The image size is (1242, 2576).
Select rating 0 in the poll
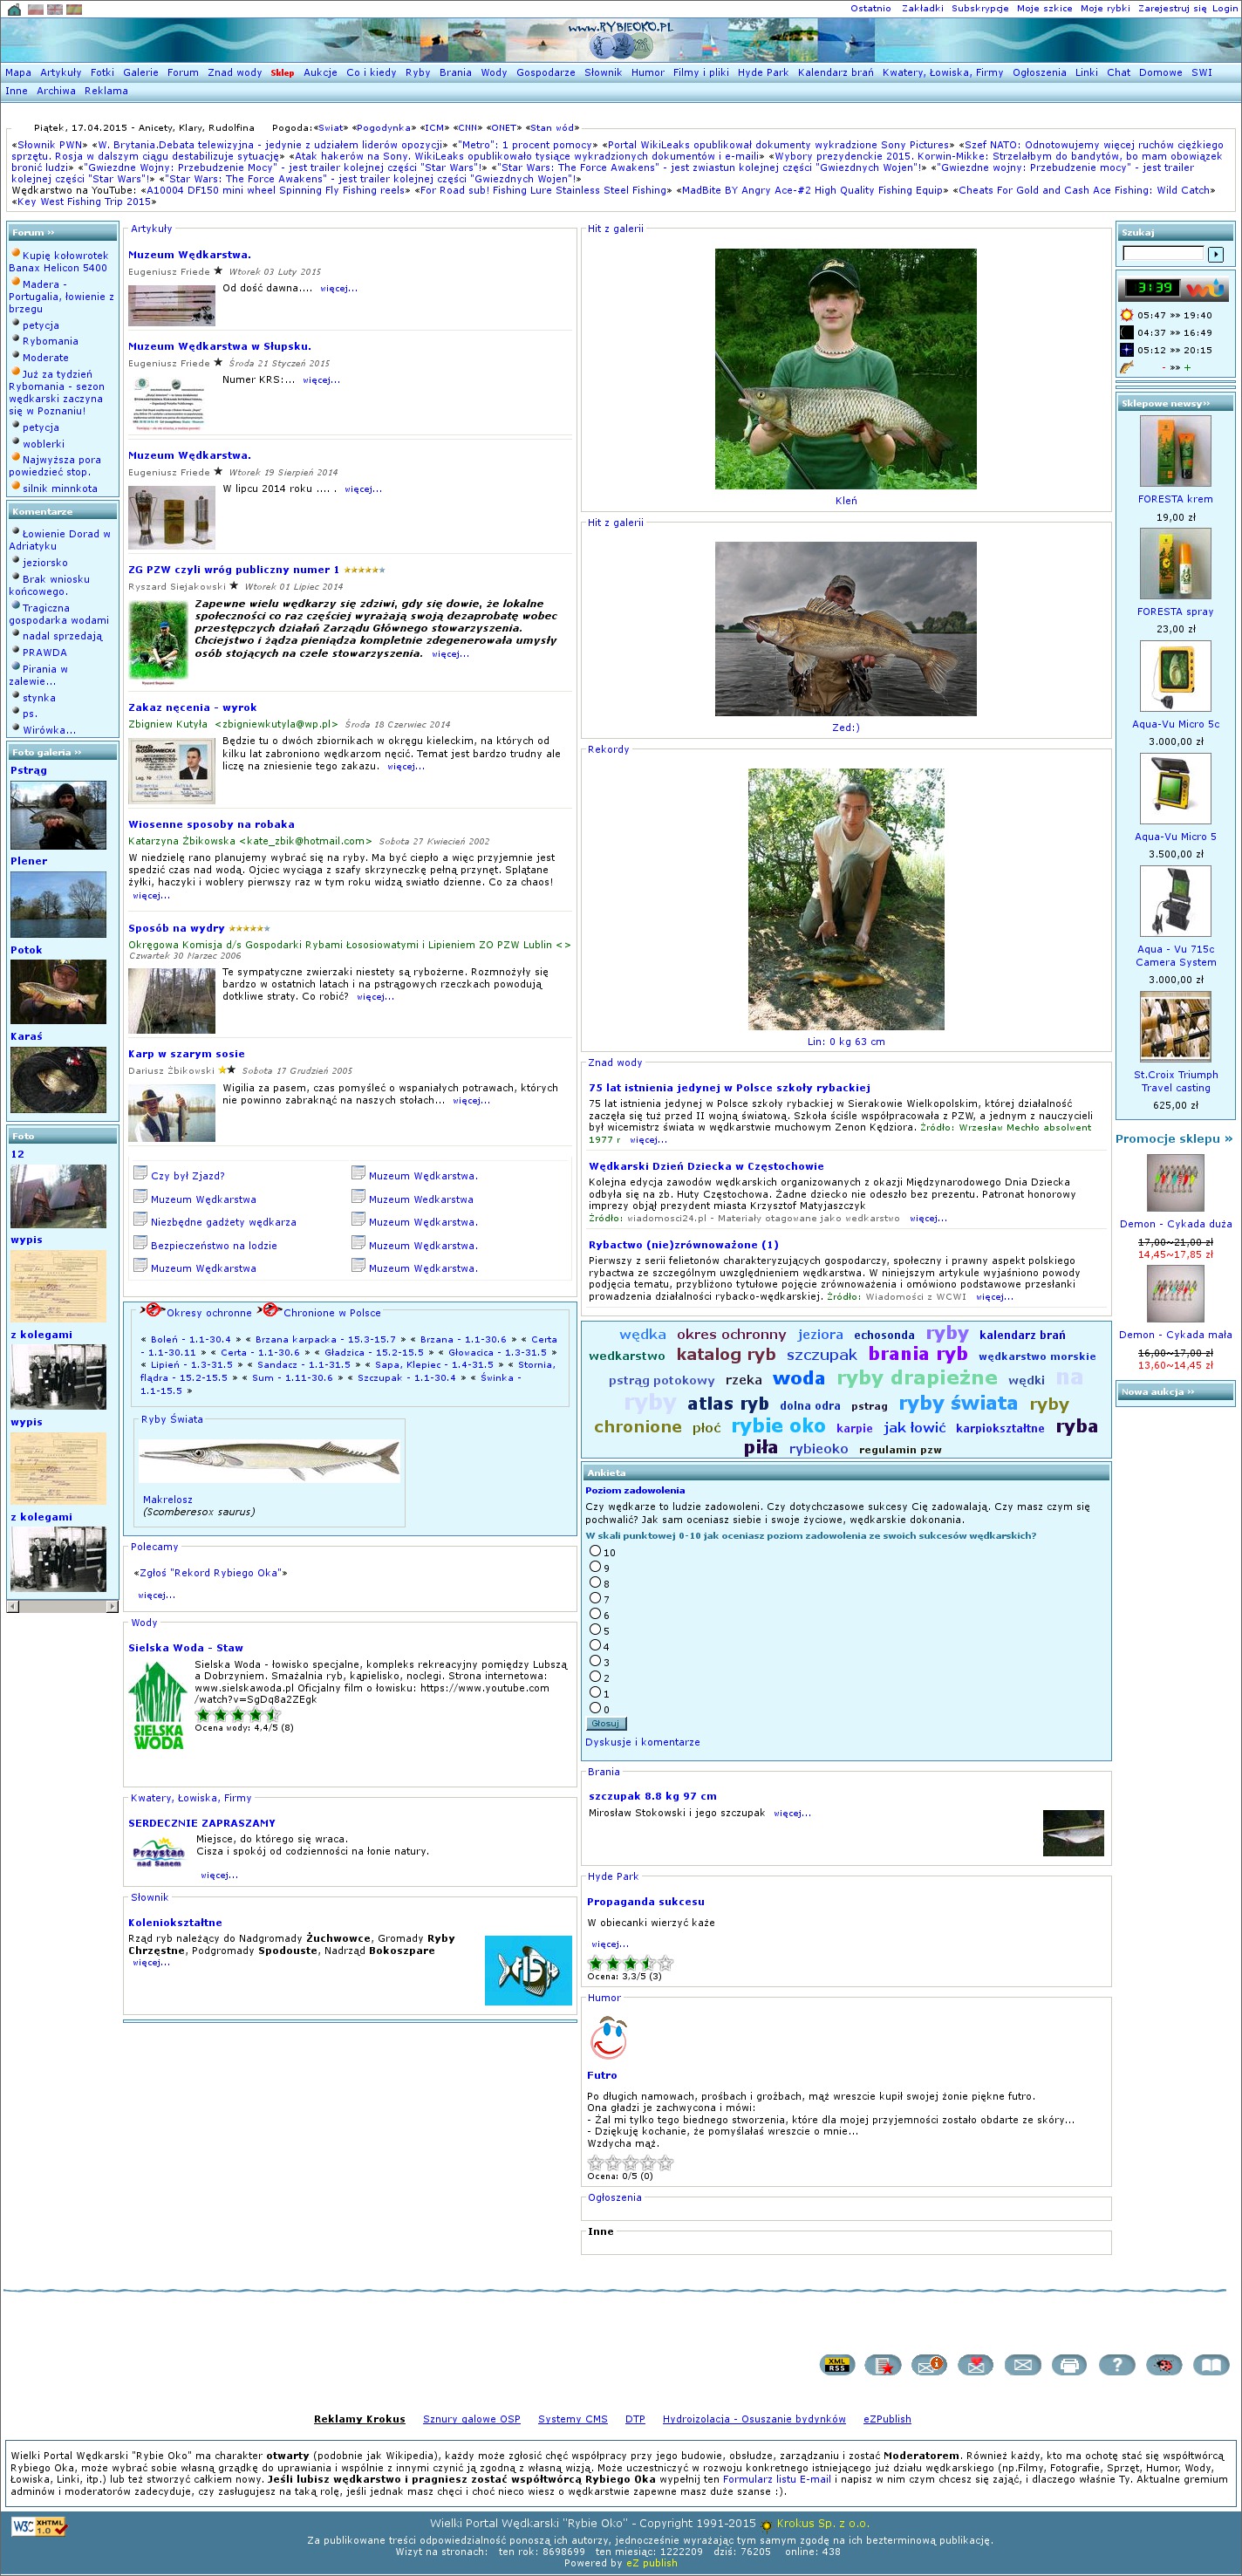(595, 1708)
